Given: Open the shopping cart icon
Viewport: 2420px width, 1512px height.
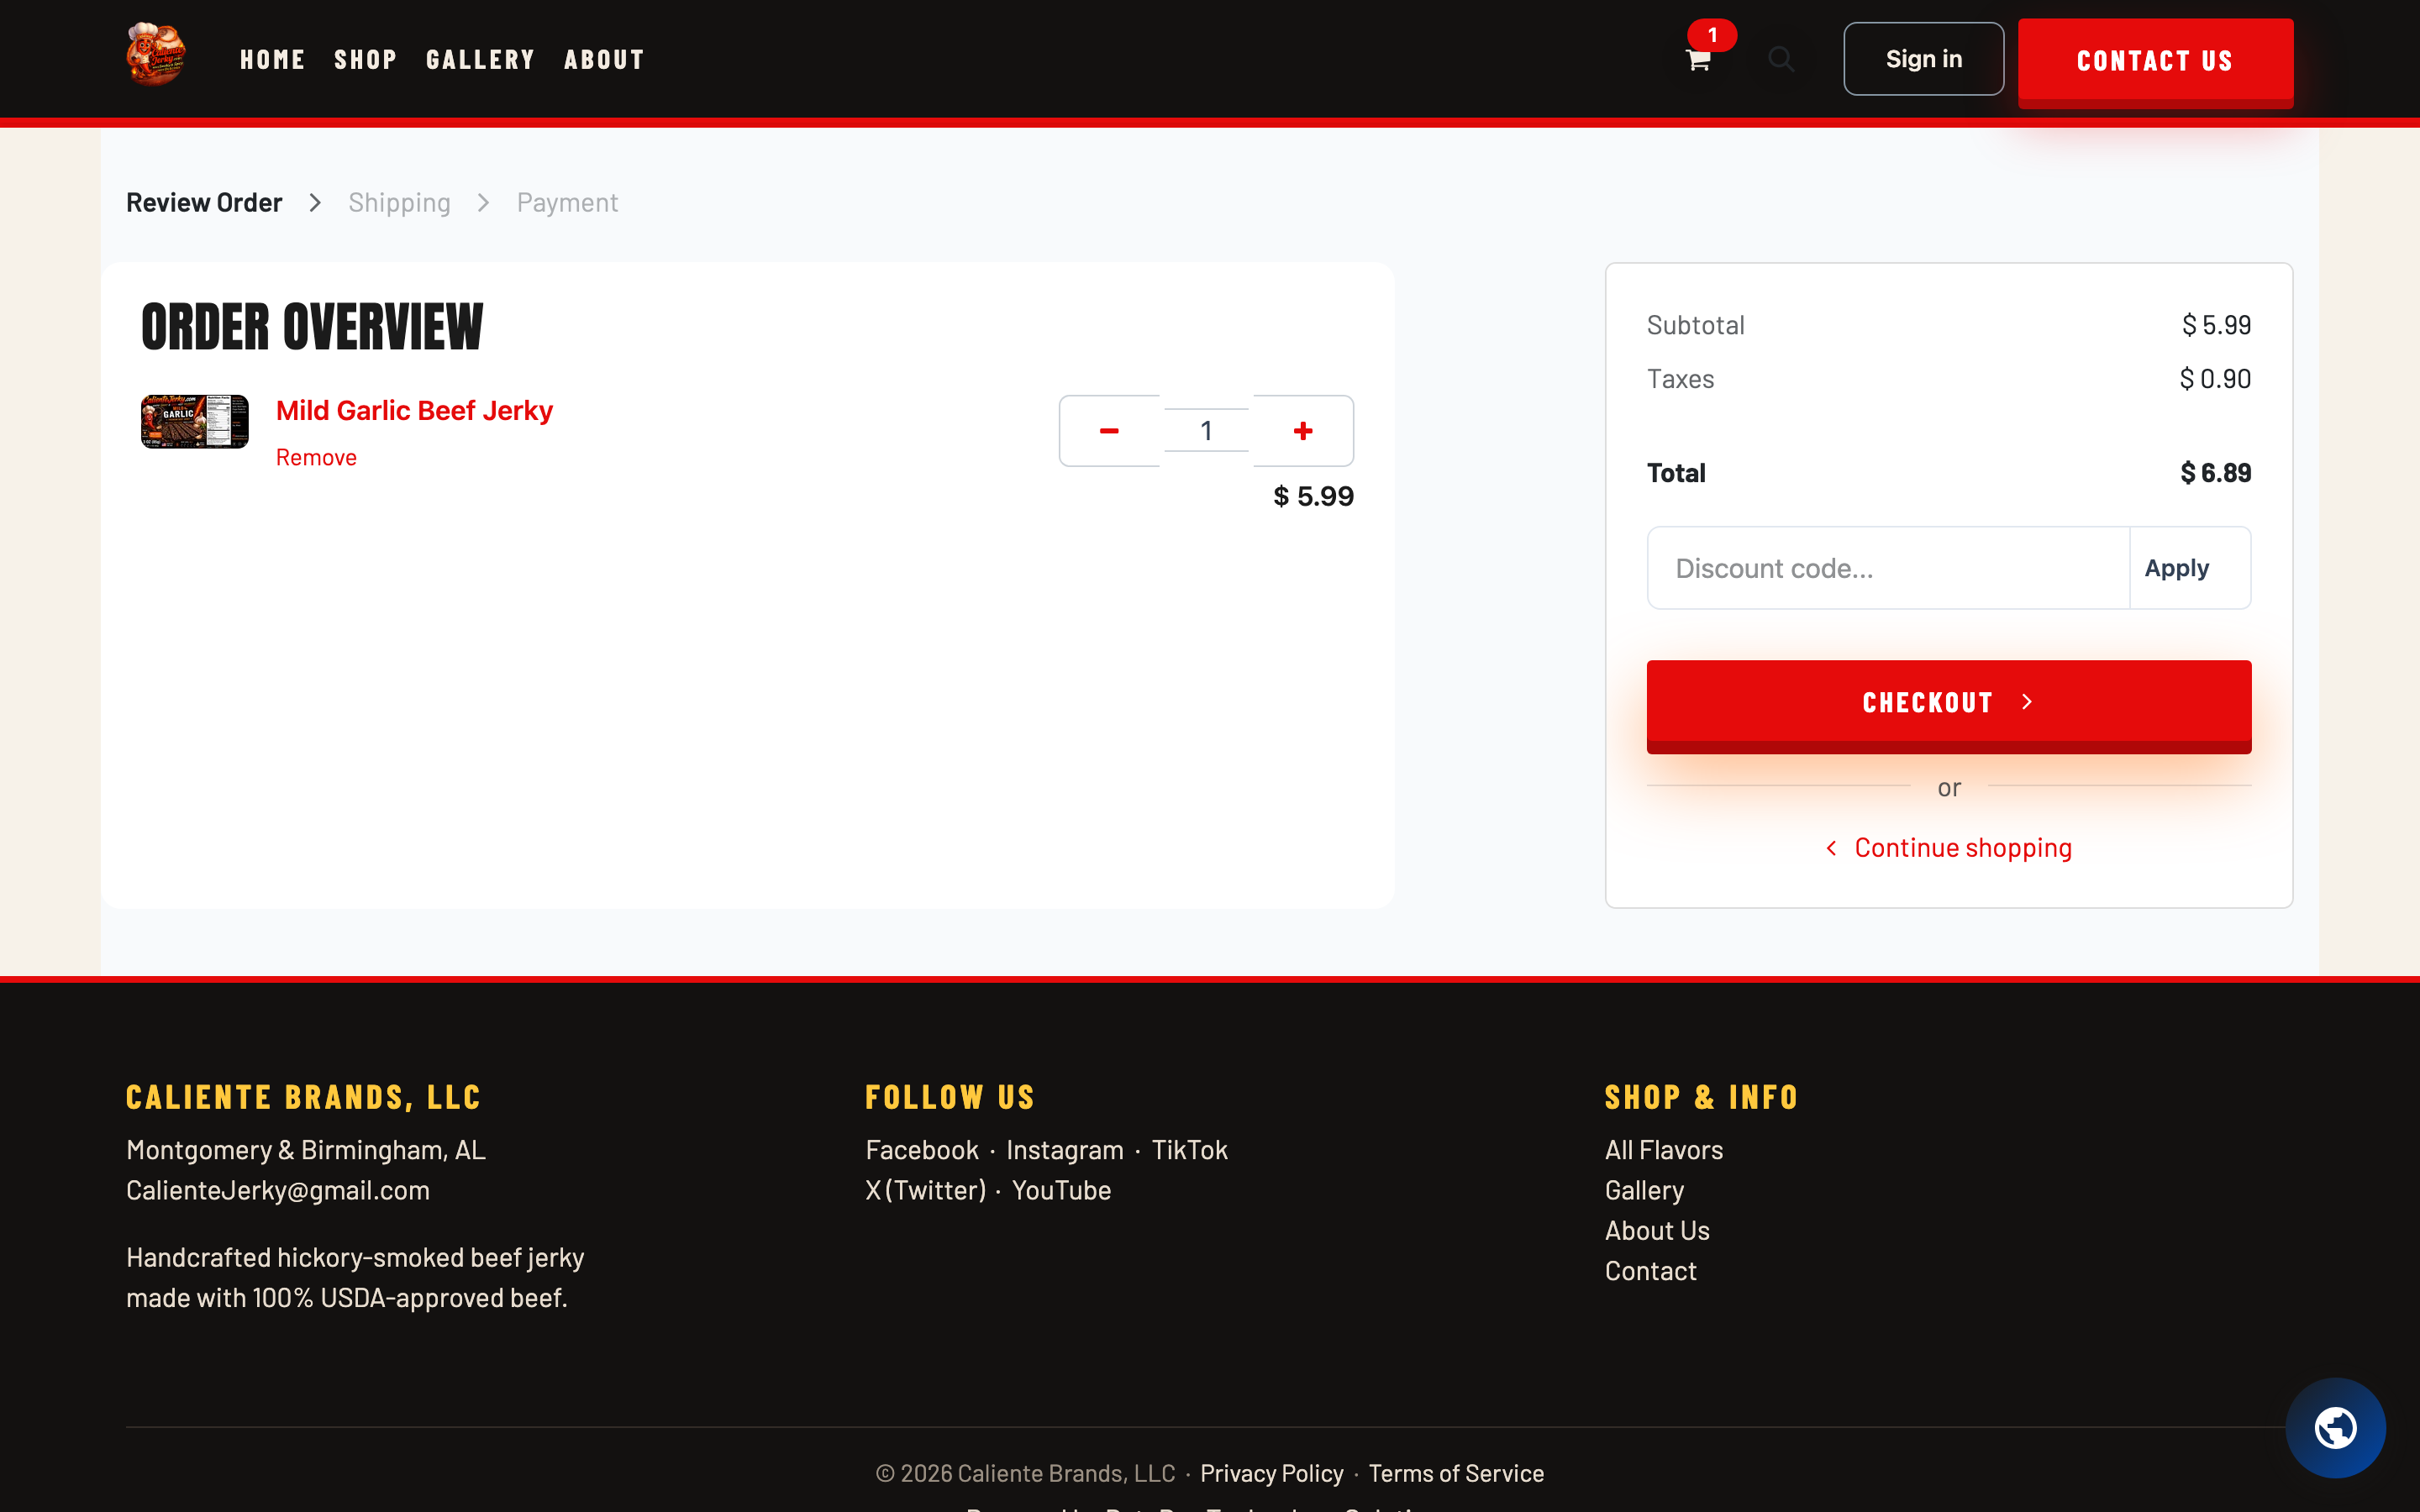Looking at the screenshot, I should coord(1698,60).
